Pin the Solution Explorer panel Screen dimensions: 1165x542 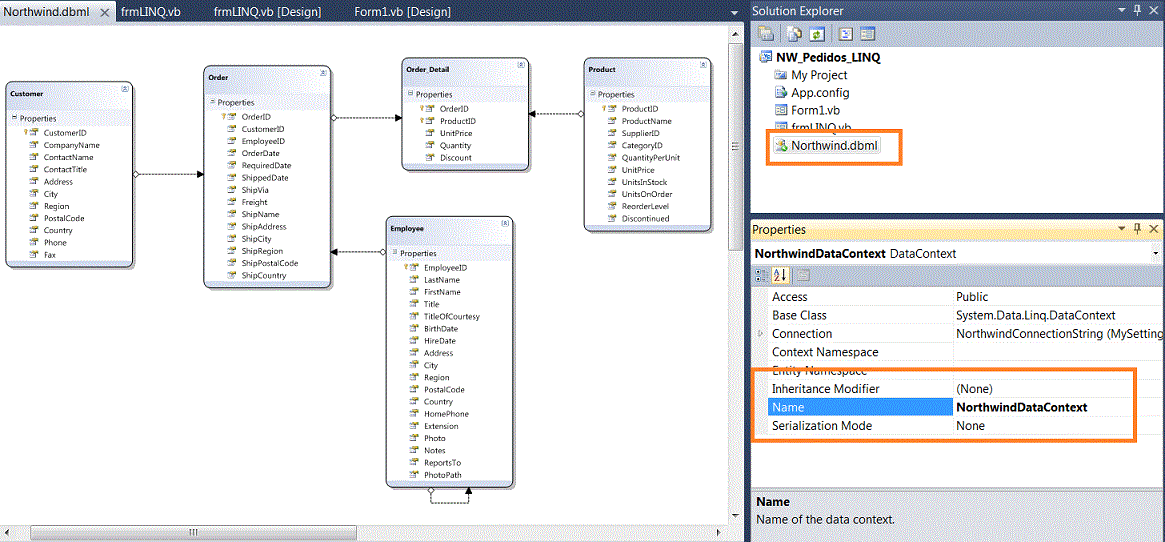1138,10
